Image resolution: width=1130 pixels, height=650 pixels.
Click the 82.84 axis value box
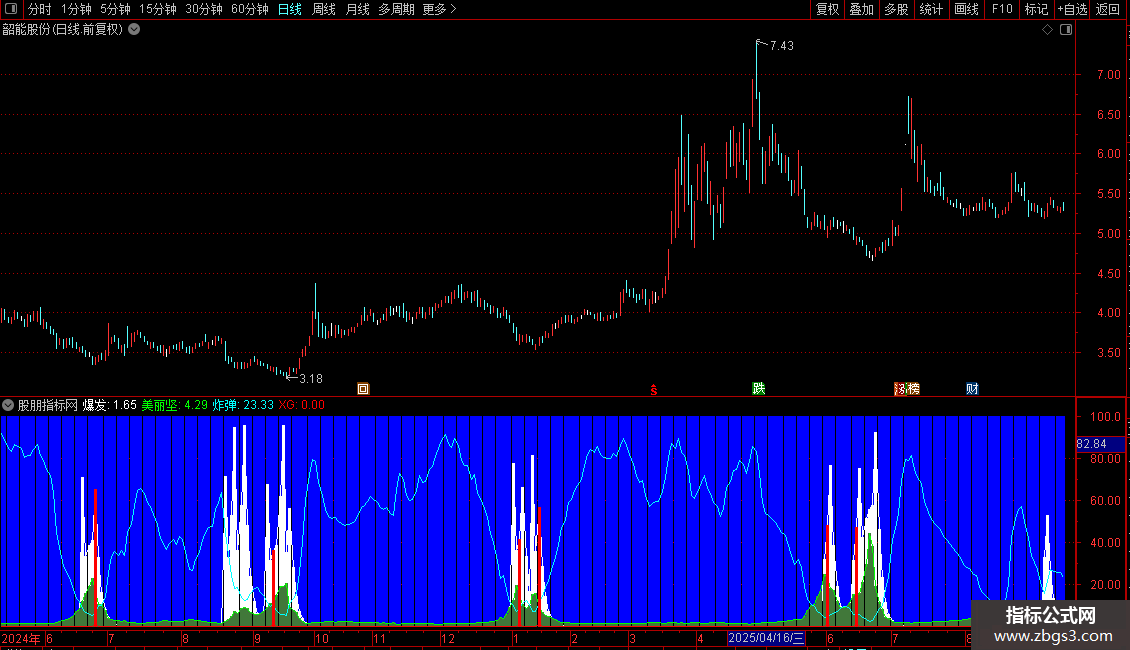coord(1100,444)
